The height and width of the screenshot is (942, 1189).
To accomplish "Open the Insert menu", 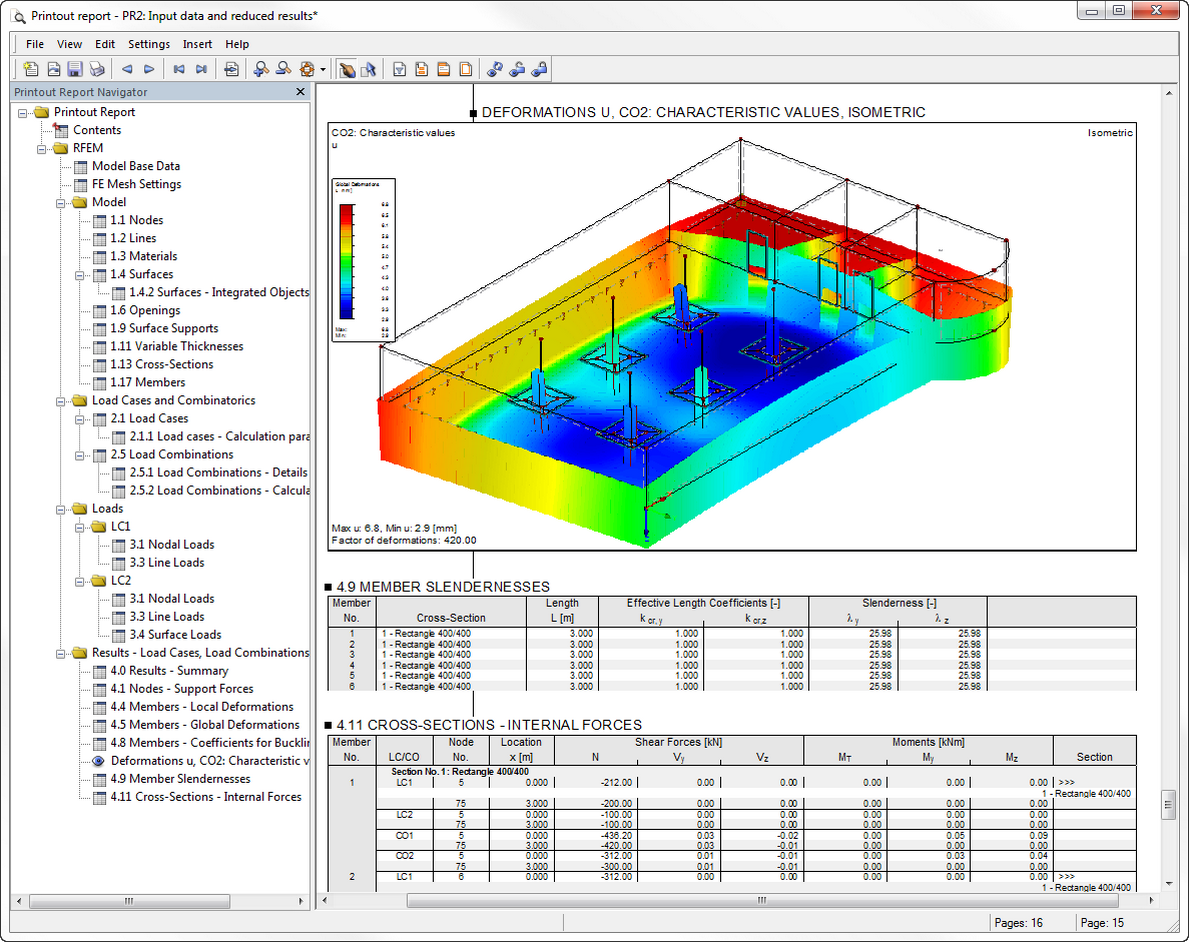I will point(197,44).
